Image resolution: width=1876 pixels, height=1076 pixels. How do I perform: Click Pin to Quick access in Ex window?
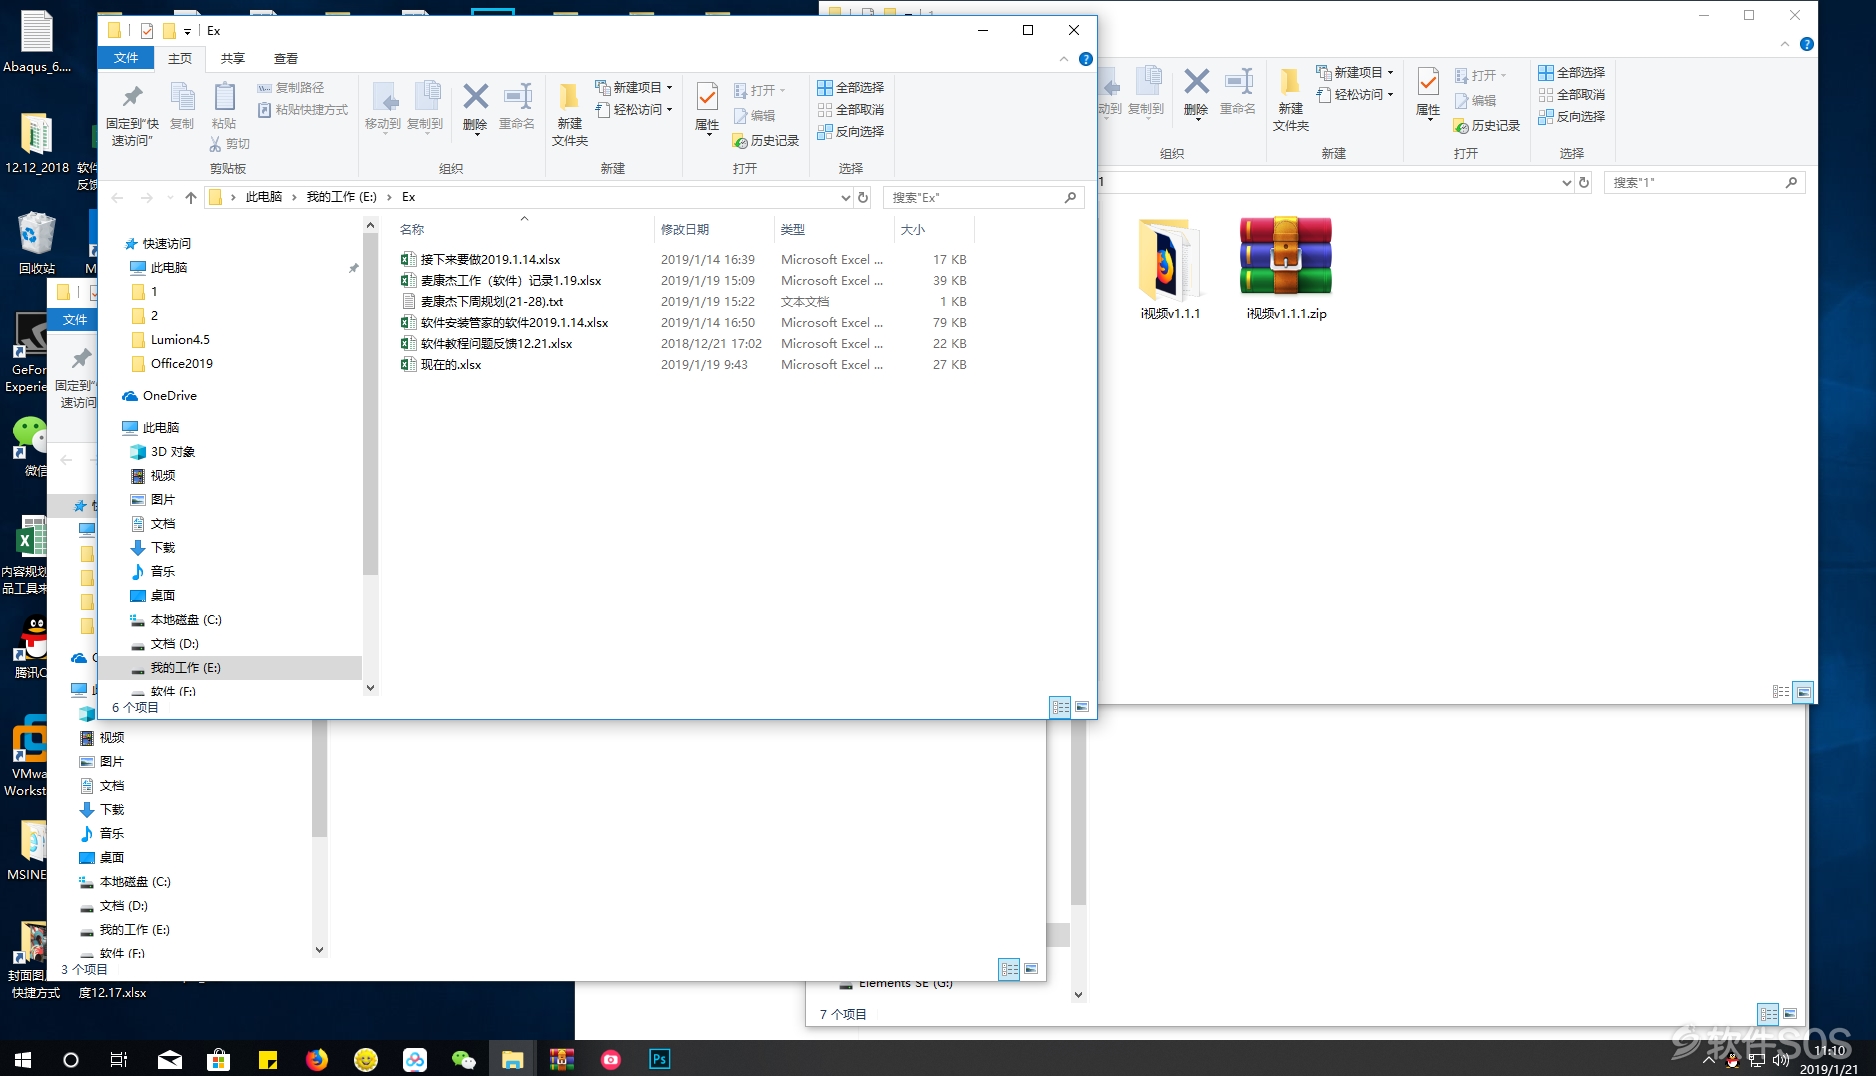(132, 115)
